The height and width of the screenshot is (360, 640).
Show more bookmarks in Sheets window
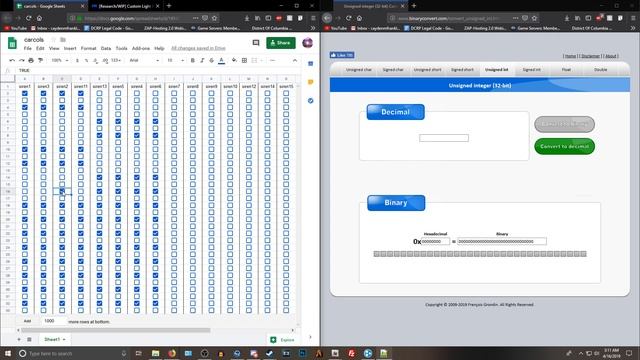(313, 28)
